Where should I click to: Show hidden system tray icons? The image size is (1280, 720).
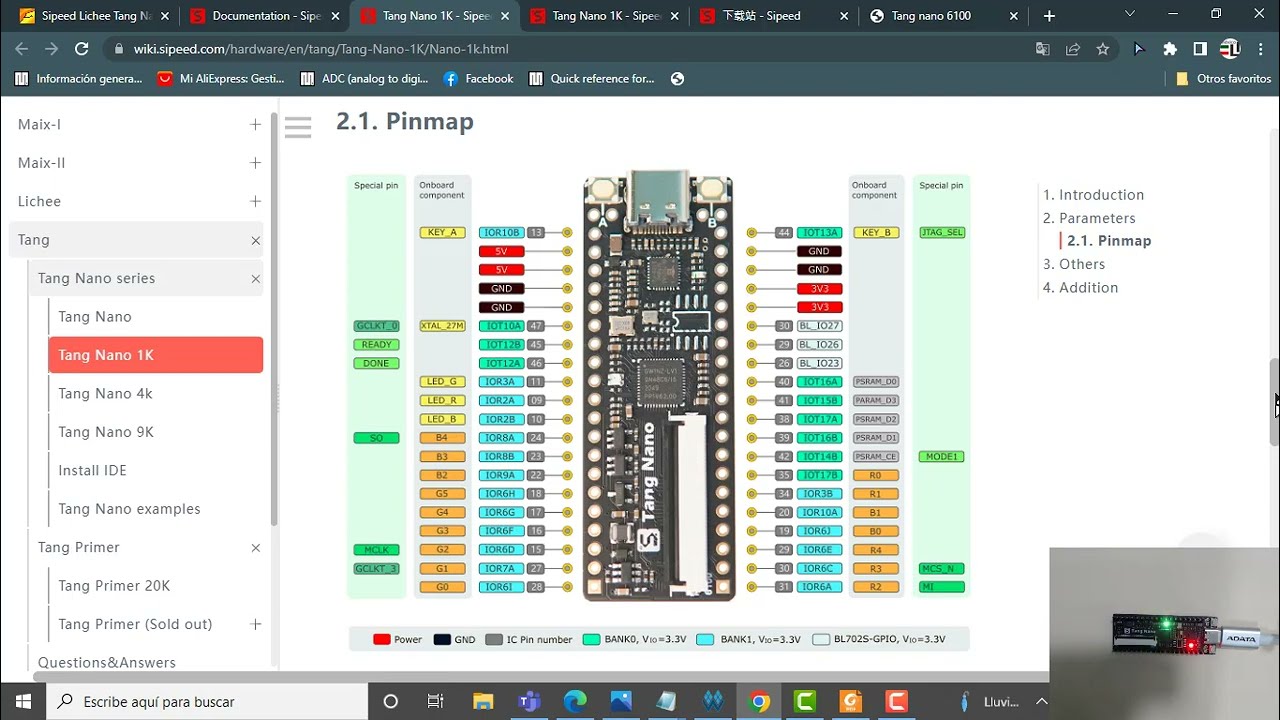pyautogui.click(x=1041, y=701)
